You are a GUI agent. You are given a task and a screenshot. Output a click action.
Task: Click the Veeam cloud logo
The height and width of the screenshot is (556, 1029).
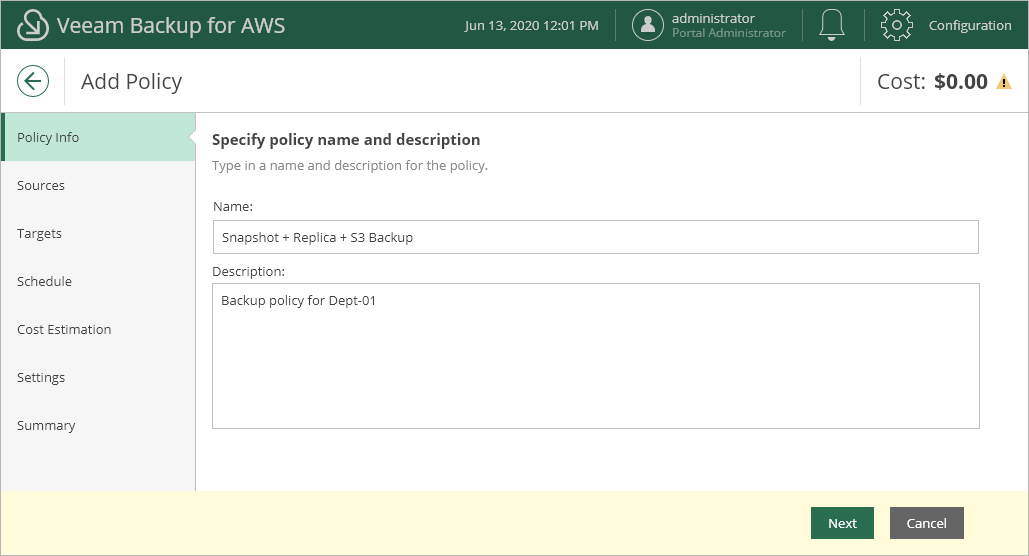pos(32,25)
